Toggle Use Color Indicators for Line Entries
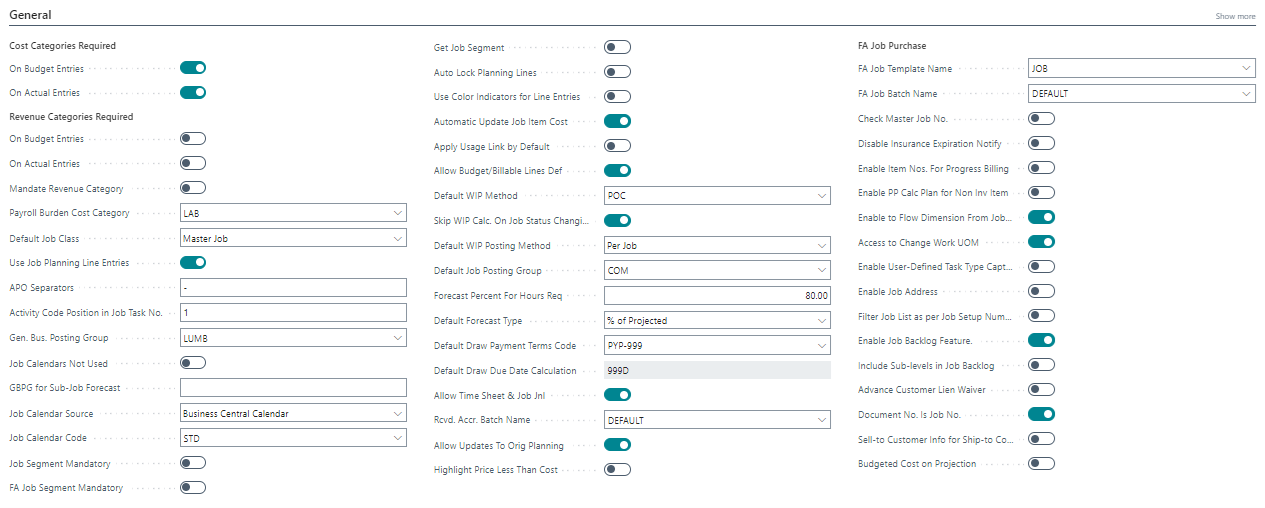The image size is (1265, 508). click(x=617, y=97)
